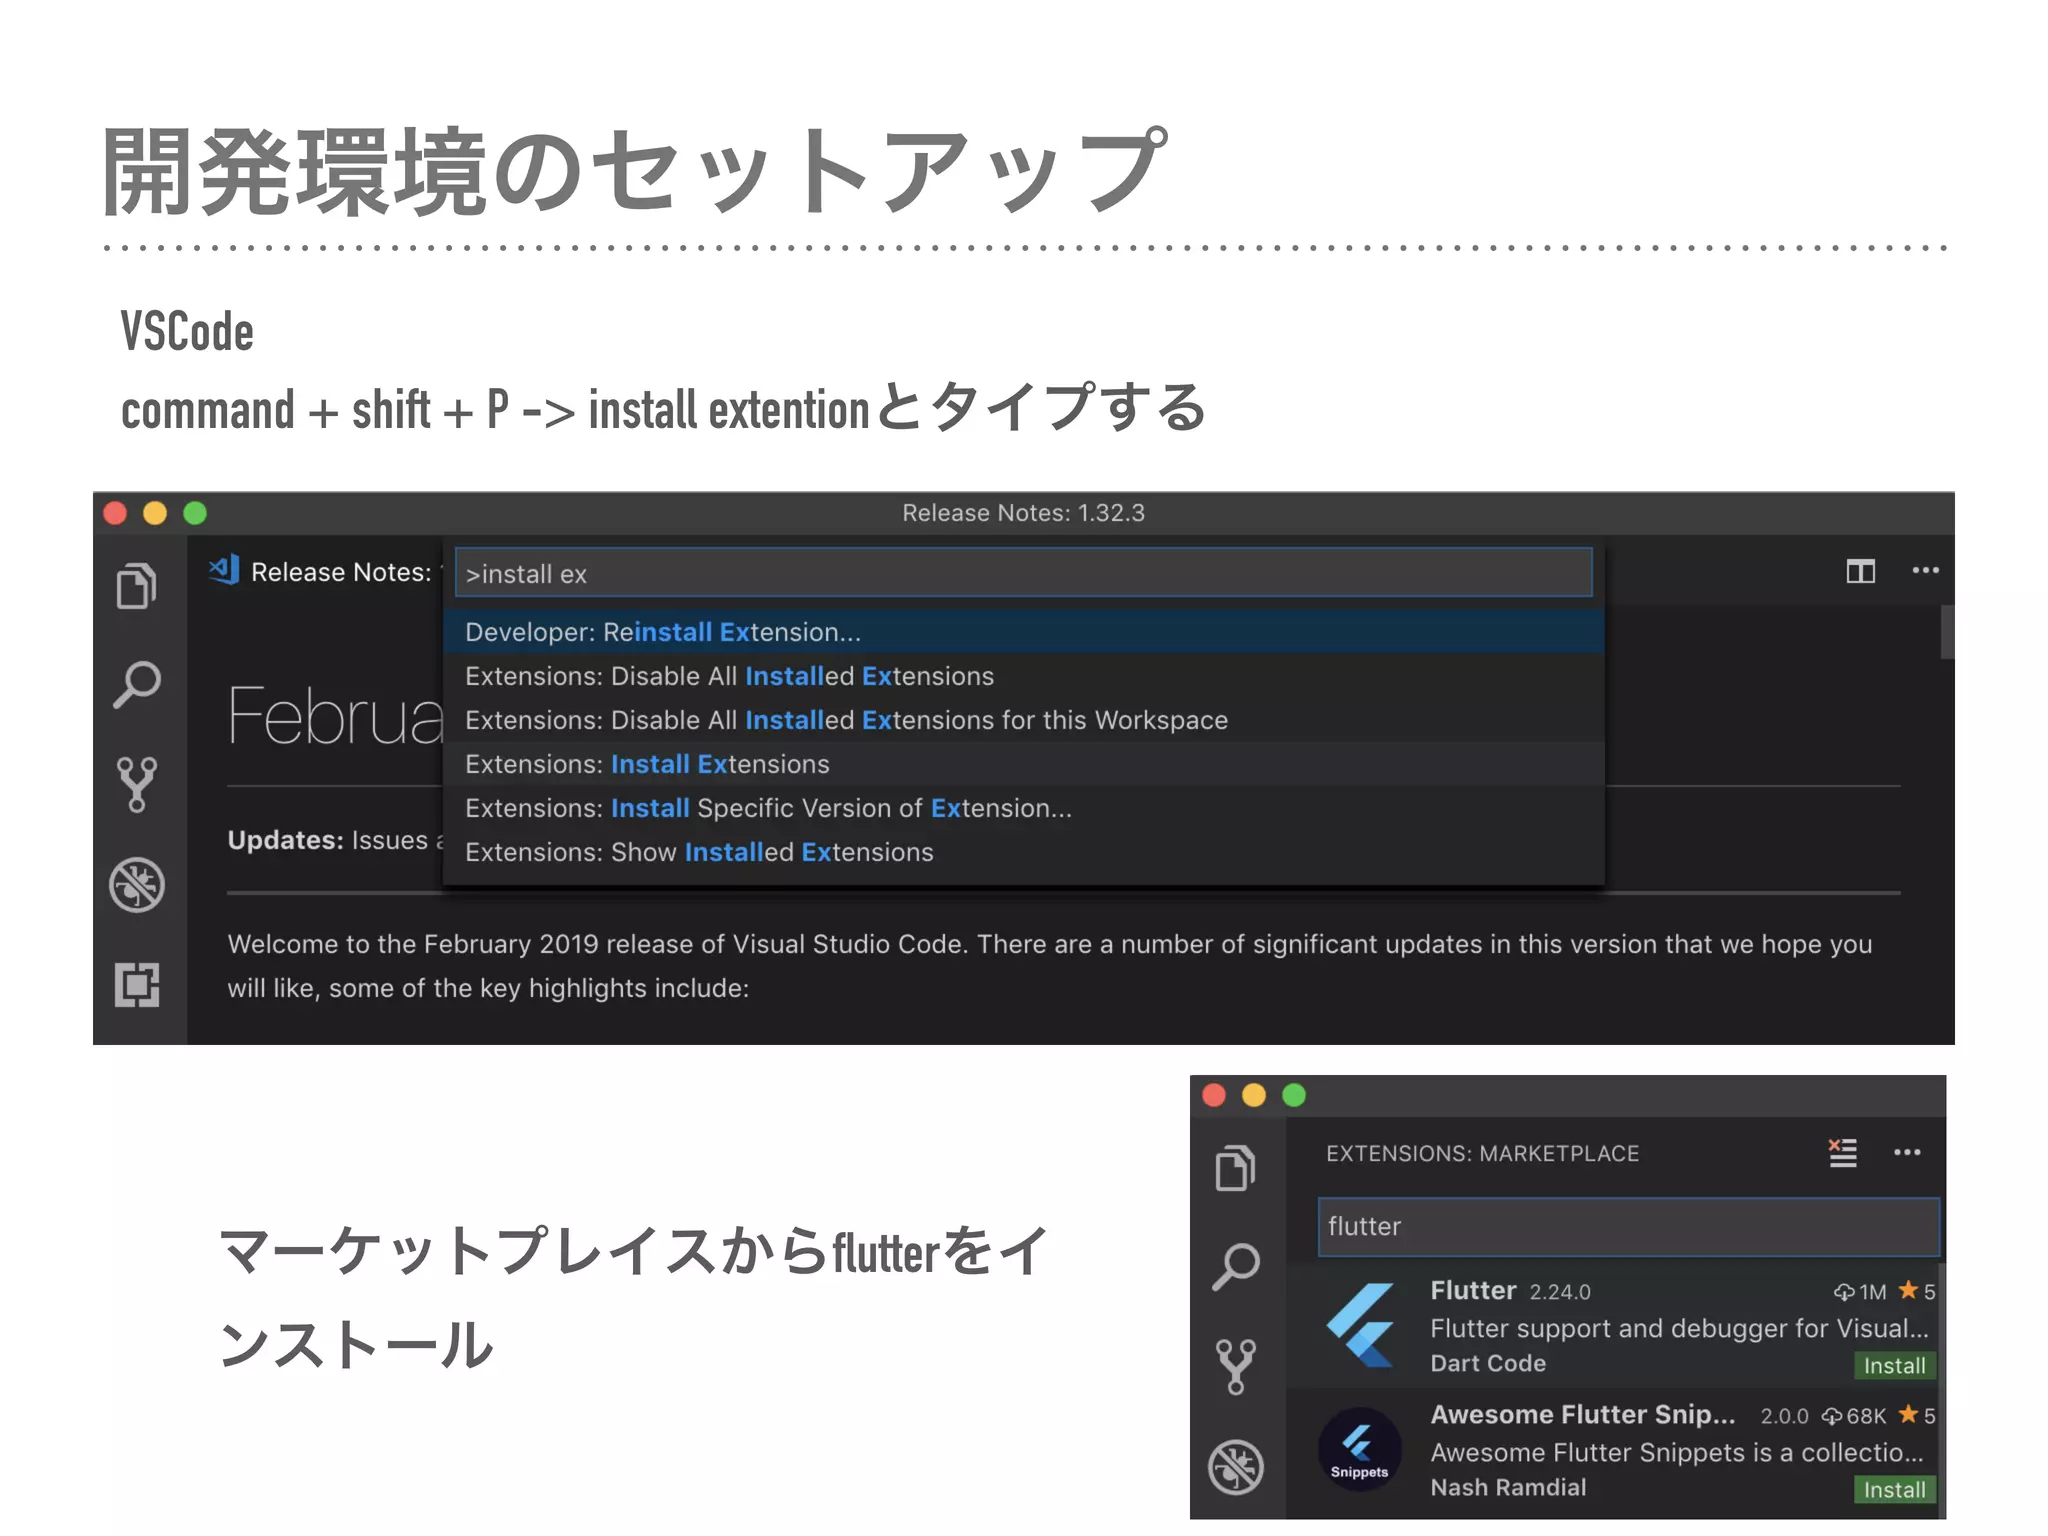2048x1536 pixels.
Task: Install the Flutter extension by Dart Code
Action: point(1894,1365)
